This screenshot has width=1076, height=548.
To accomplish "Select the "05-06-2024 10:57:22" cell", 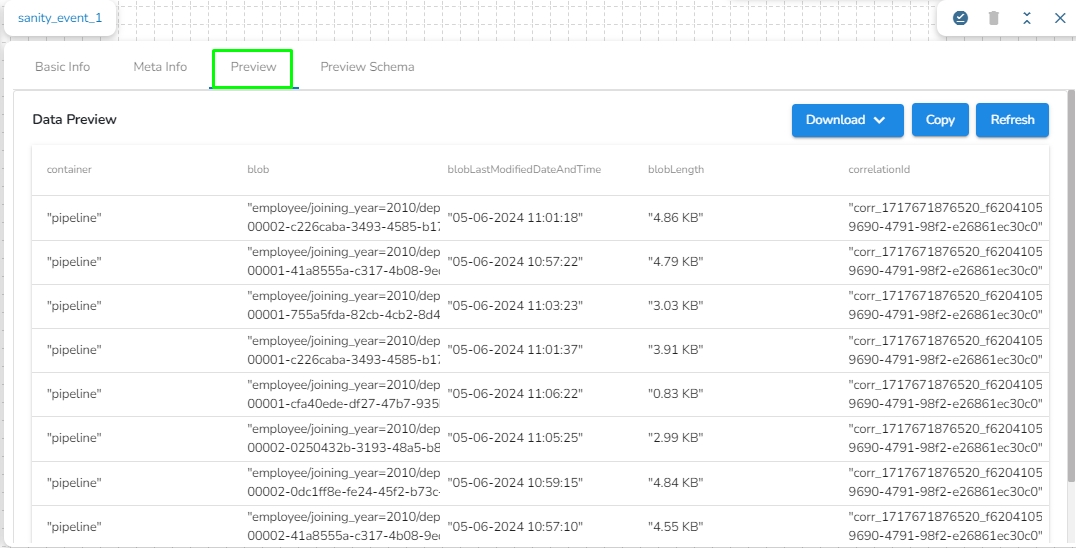I will point(515,262).
